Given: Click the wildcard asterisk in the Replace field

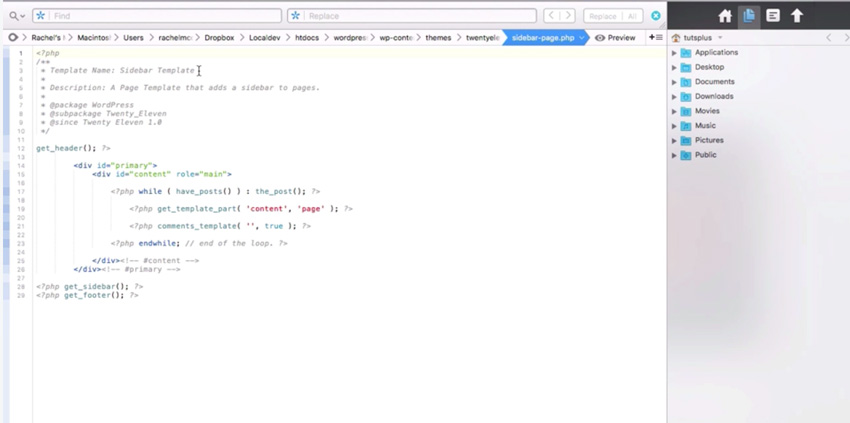Looking at the screenshot, I should point(295,16).
